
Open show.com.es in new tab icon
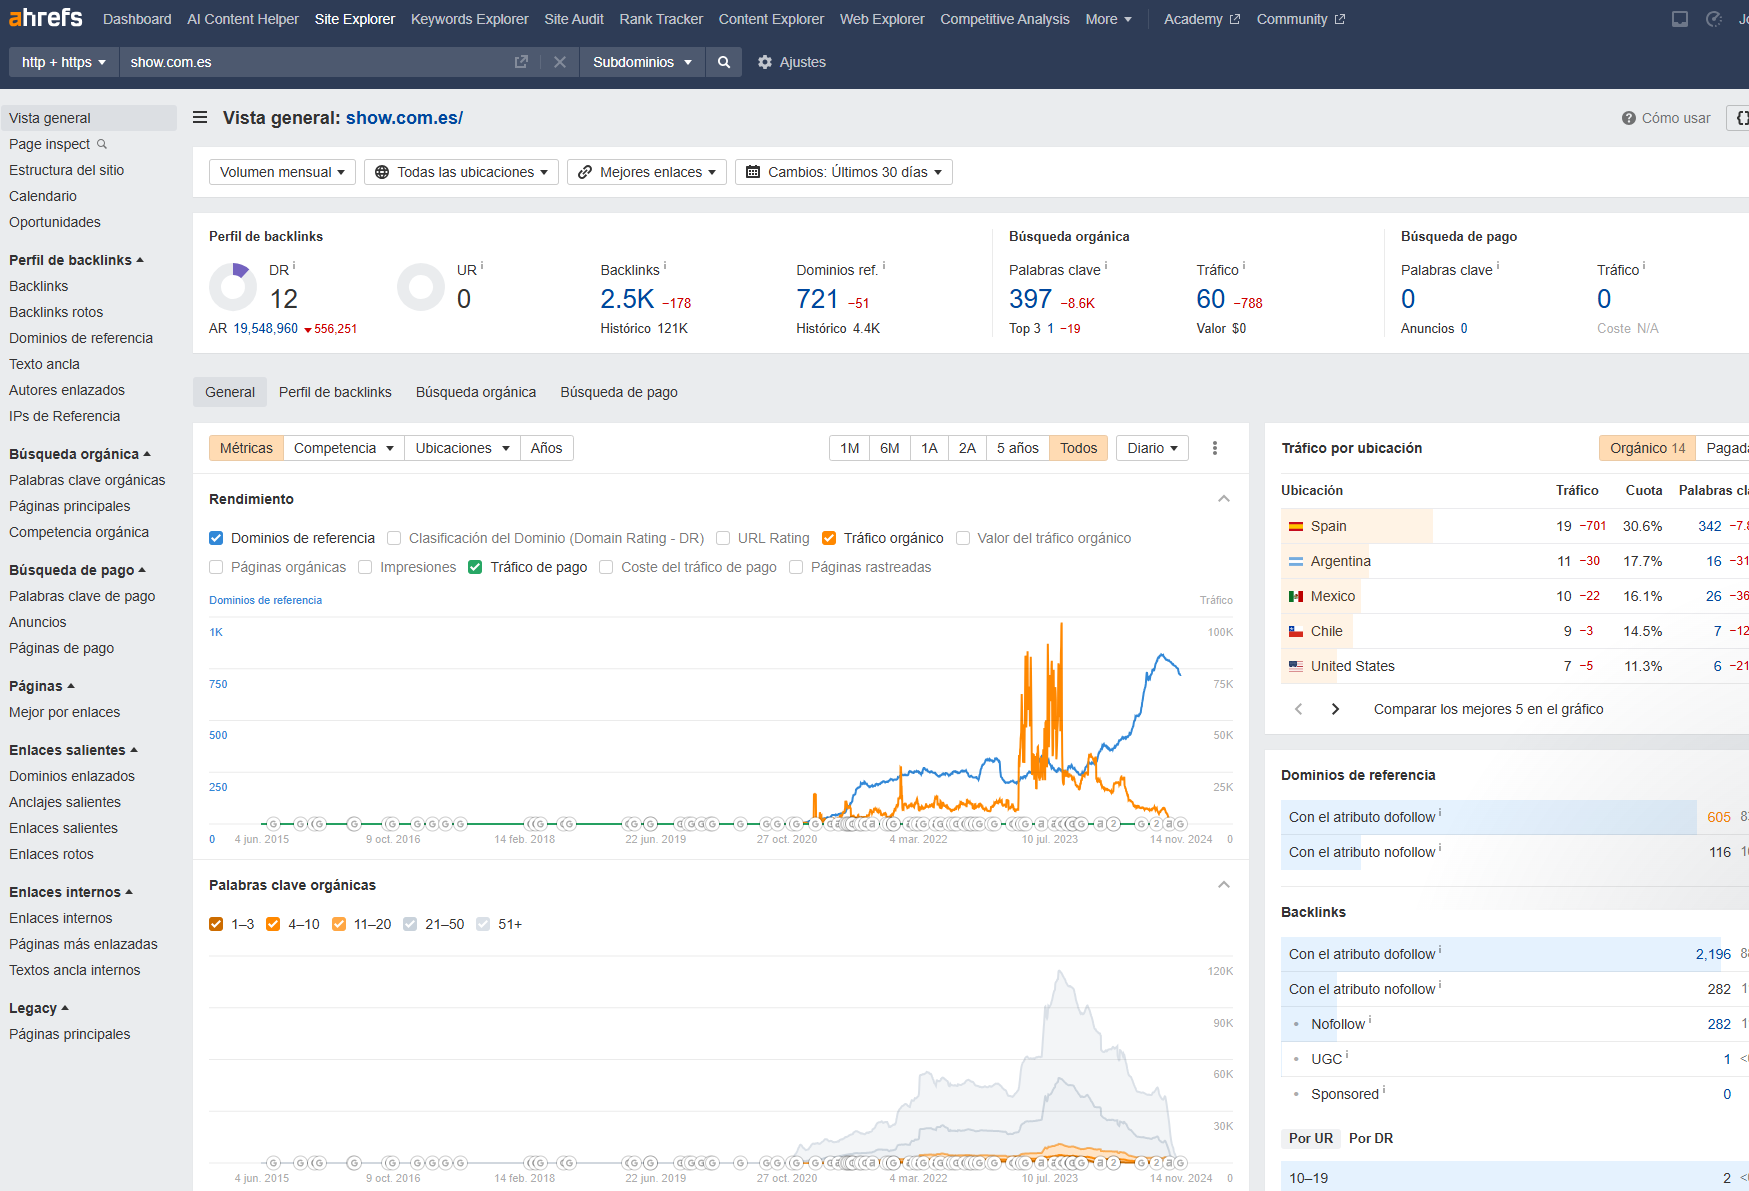click(521, 62)
